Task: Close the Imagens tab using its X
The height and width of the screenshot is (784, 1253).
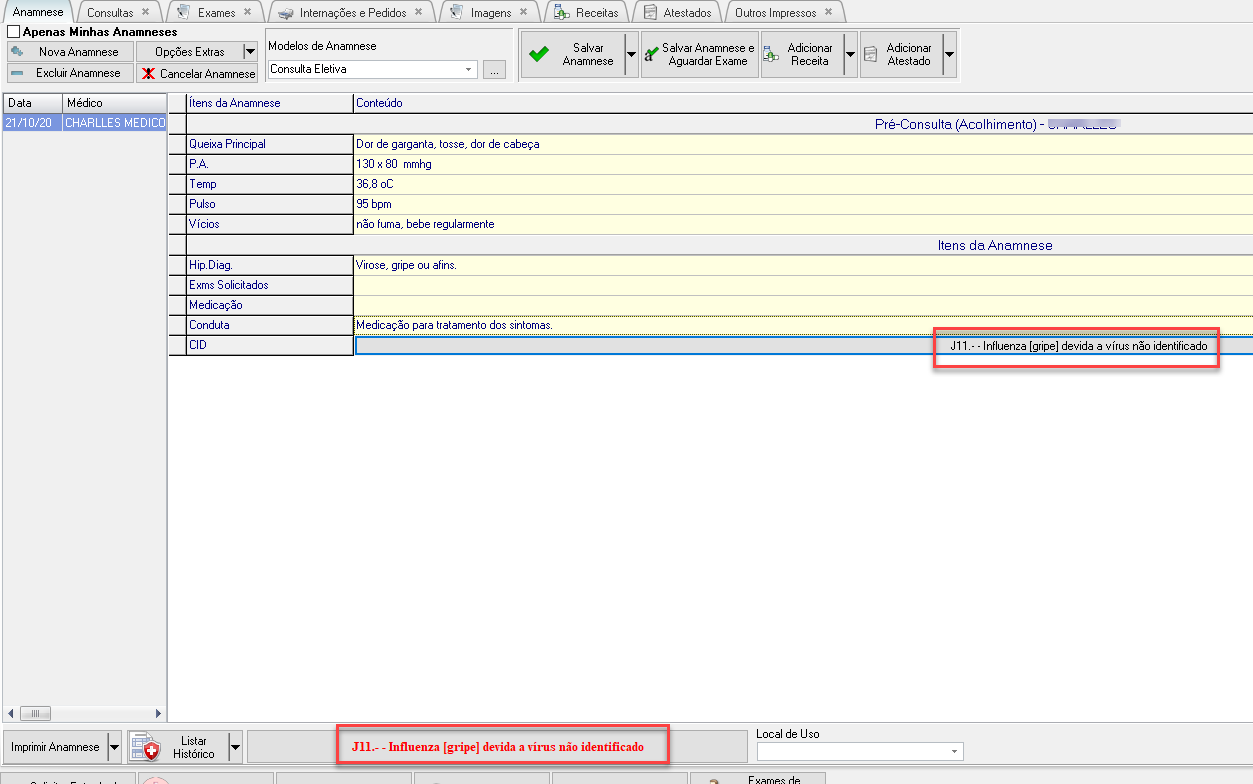Action: (523, 12)
